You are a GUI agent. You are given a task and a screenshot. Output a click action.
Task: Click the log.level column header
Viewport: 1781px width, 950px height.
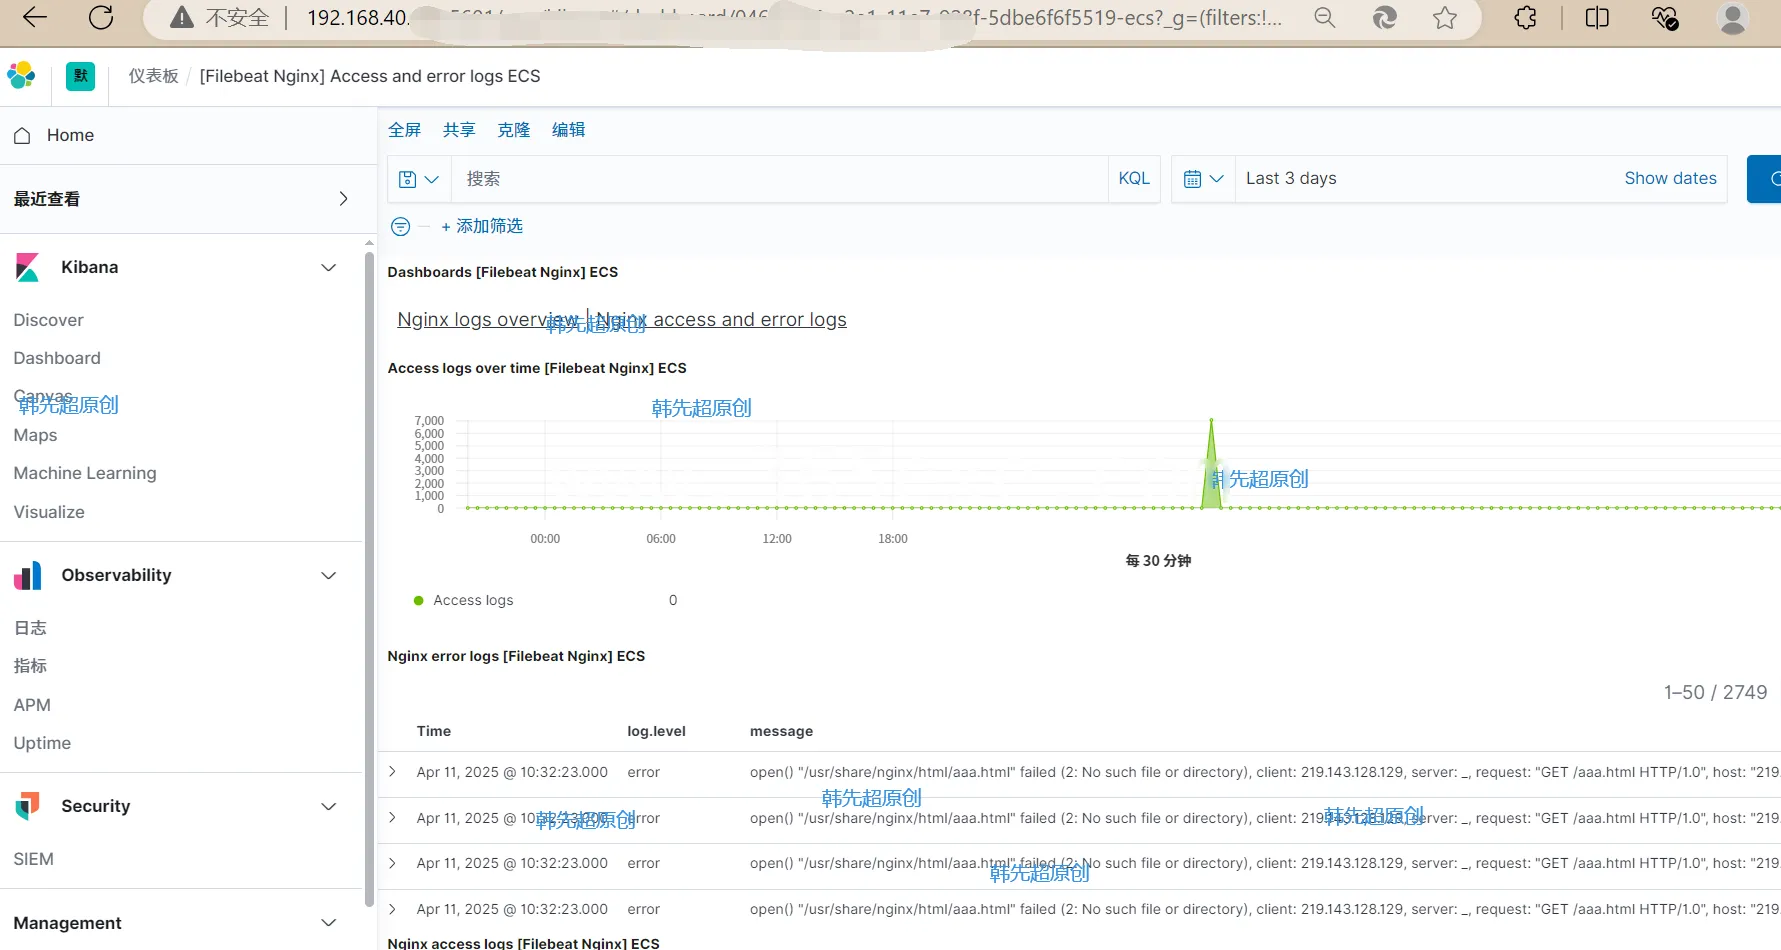point(657,731)
